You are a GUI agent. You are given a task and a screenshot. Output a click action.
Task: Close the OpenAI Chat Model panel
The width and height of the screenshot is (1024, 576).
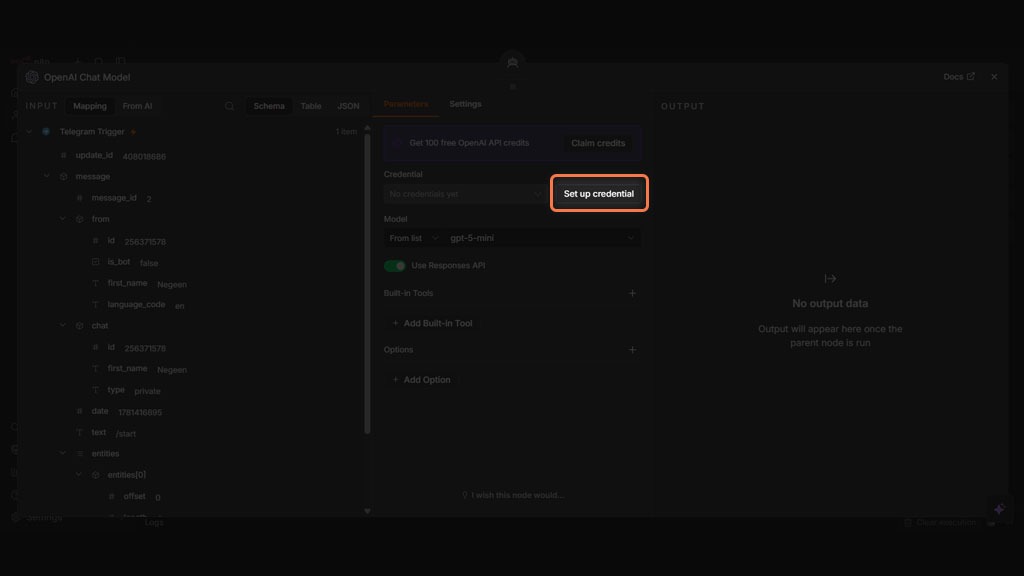[994, 76]
